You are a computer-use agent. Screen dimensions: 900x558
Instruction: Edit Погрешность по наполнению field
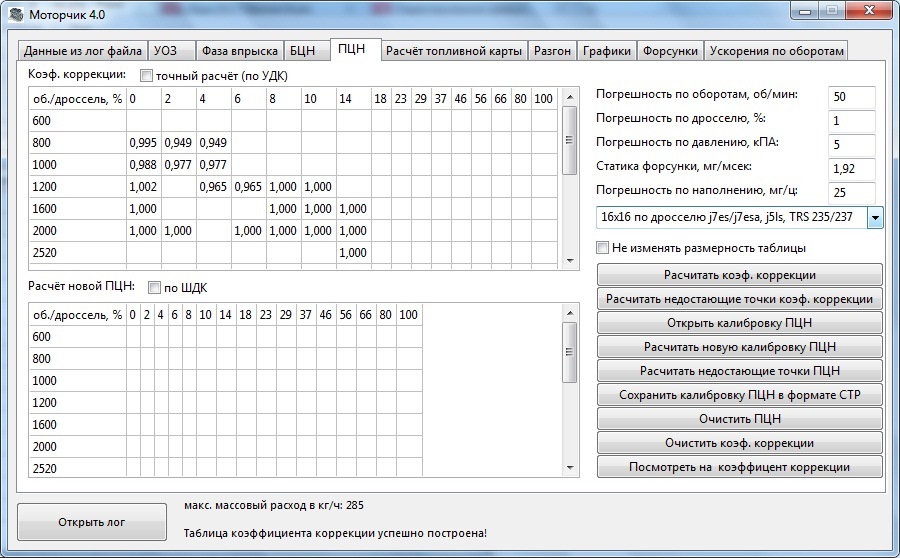click(x=852, y=193)
